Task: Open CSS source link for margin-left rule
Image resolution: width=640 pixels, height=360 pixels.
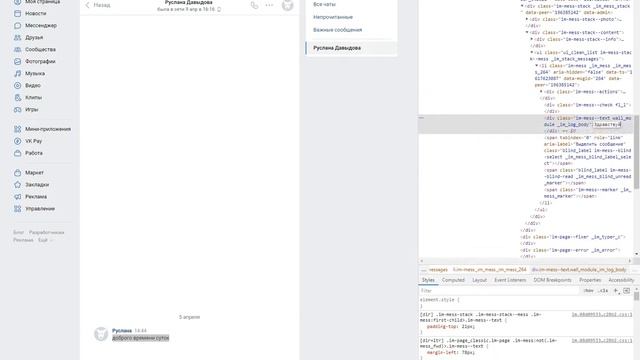Action: (602, 340)
